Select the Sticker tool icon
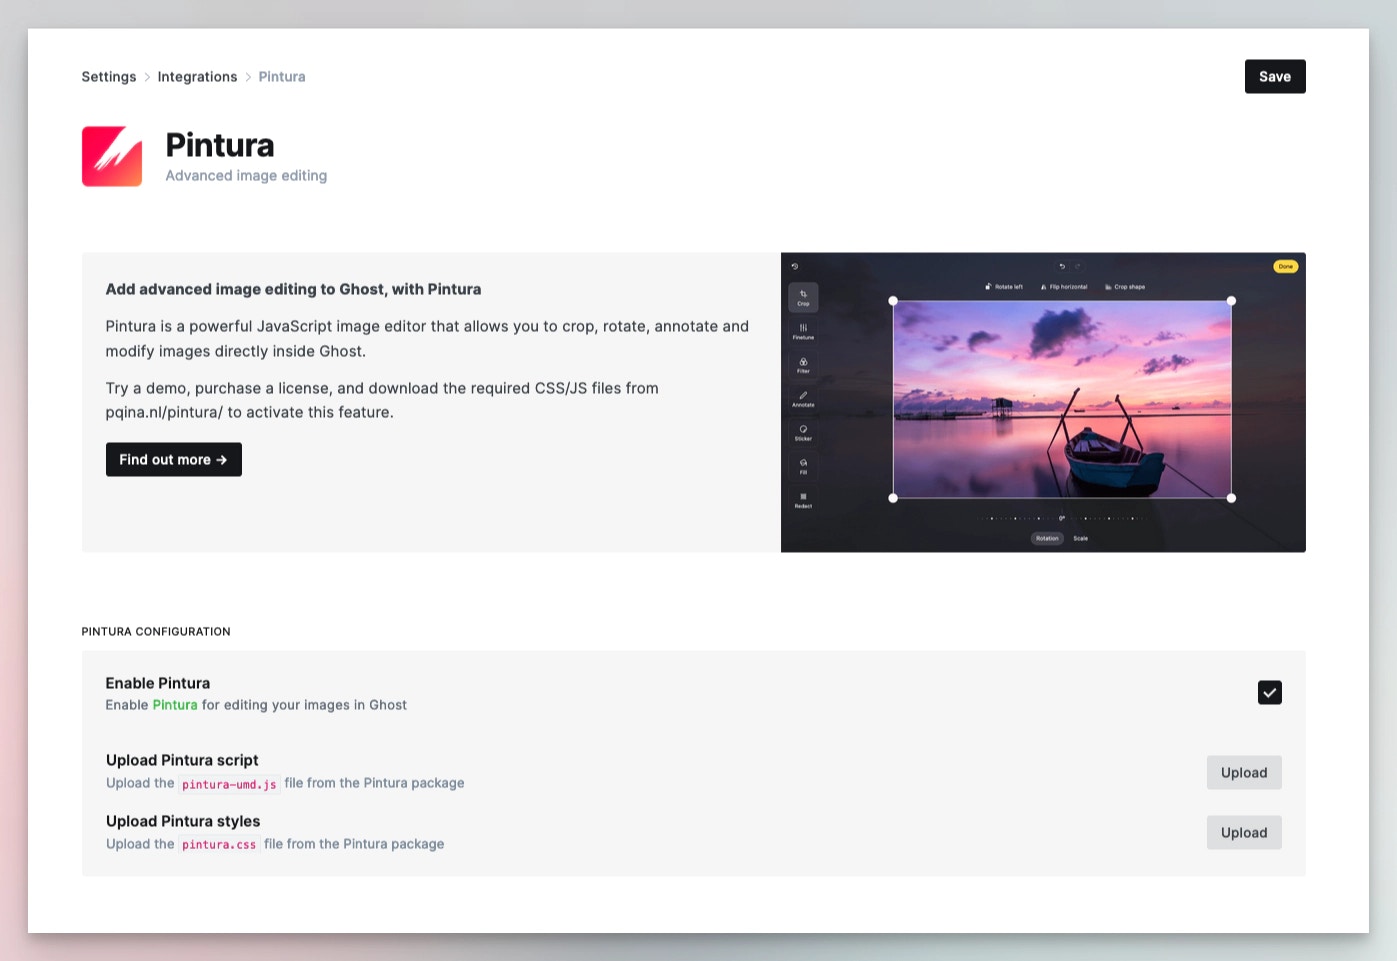Image resolution: width=1397 pixels, height=961 pixels. click(x=803, y=433)
